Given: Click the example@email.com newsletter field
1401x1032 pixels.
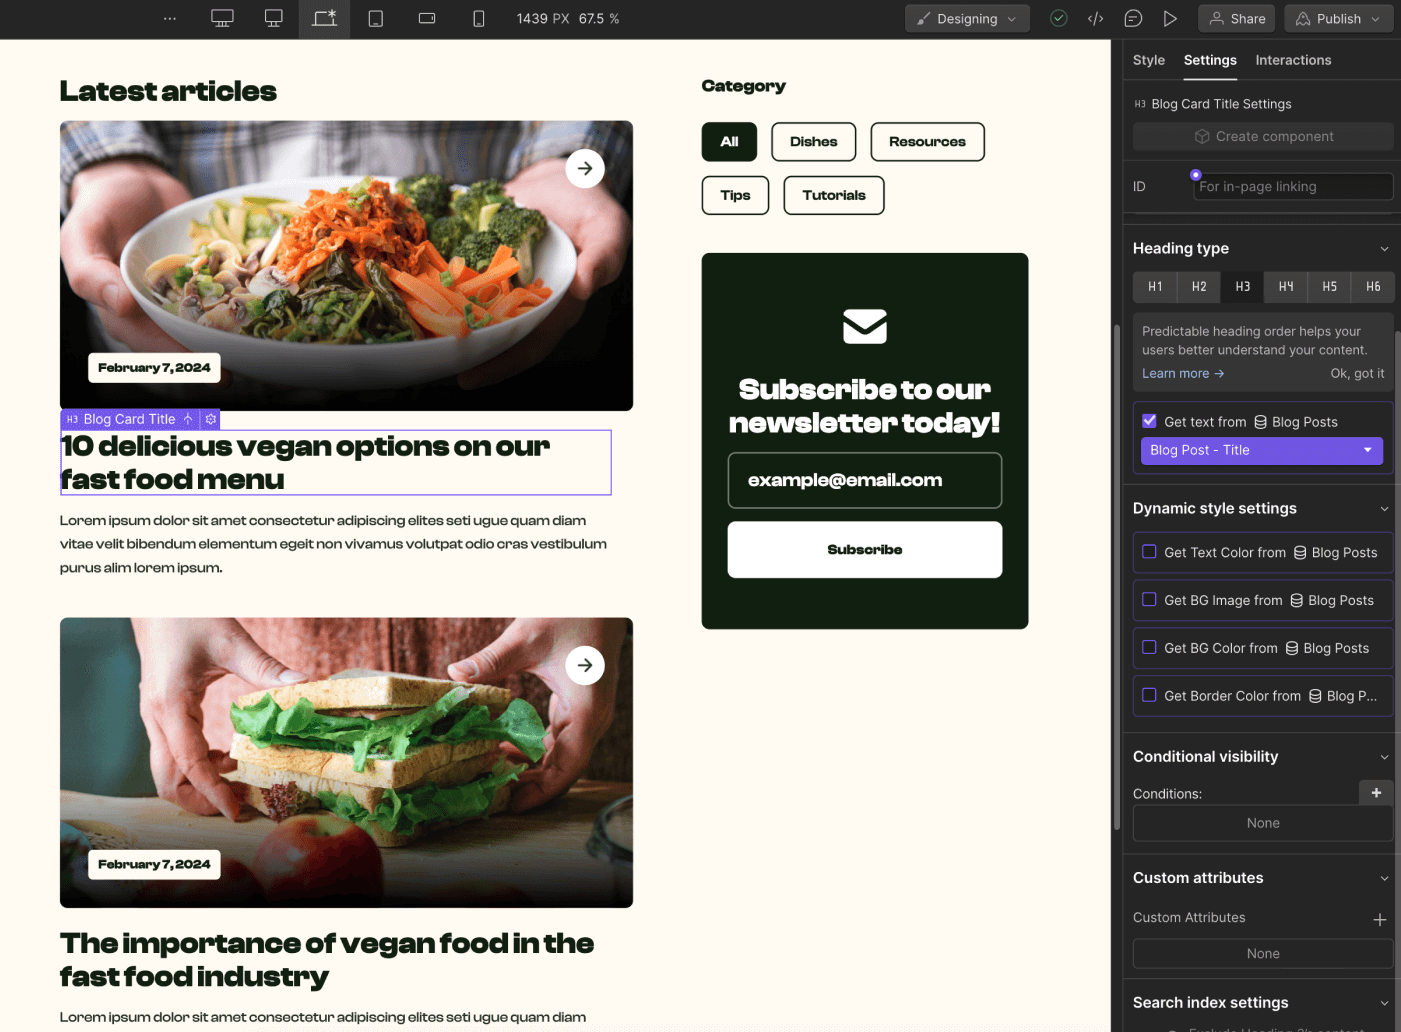Looking at the screenshot, I should point(865,481).
